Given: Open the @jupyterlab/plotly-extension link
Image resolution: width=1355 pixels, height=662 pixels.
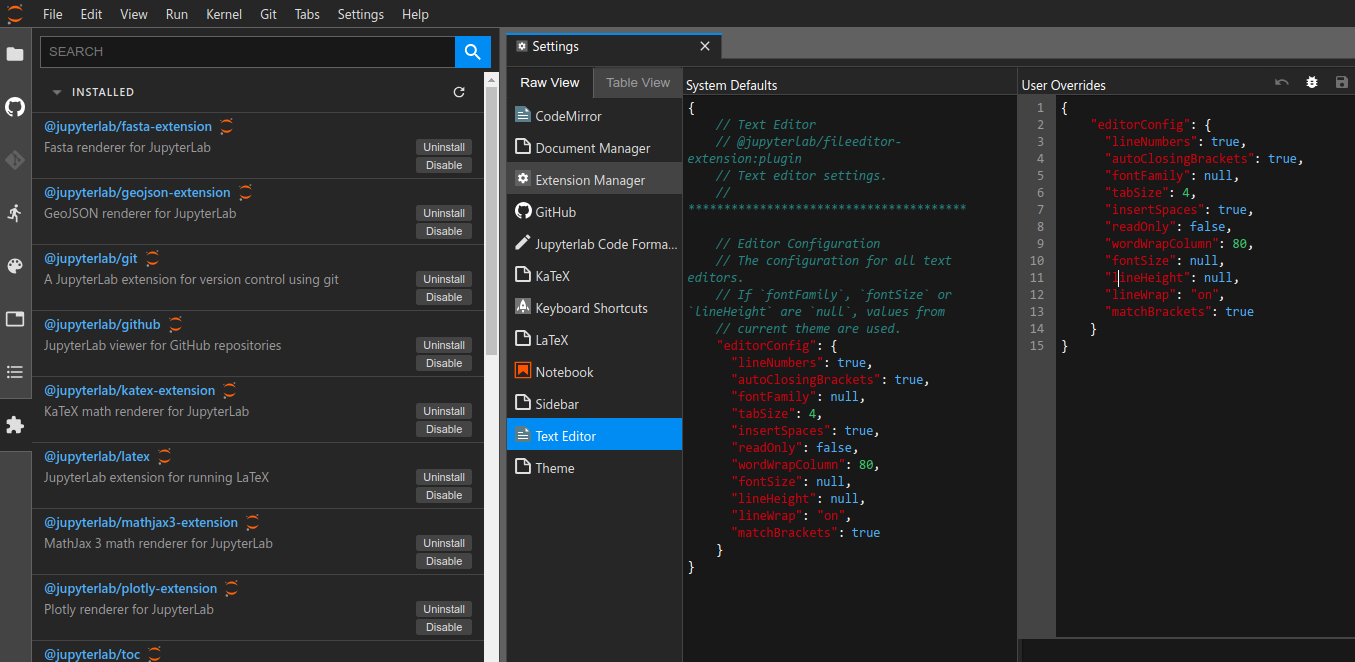Looking at the screenshot, I should point(131,589).
